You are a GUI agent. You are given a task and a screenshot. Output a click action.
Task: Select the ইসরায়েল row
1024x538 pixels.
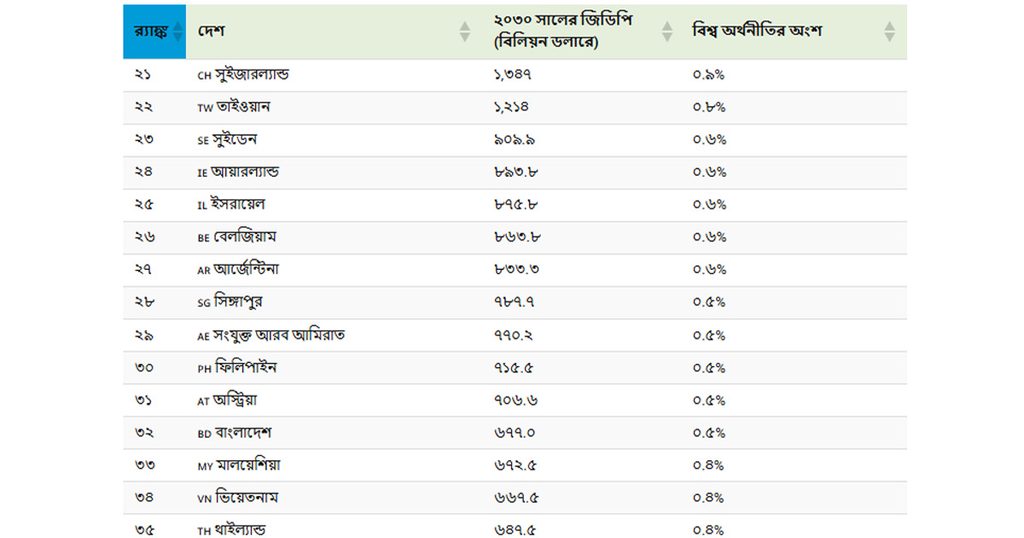point(515,204)
